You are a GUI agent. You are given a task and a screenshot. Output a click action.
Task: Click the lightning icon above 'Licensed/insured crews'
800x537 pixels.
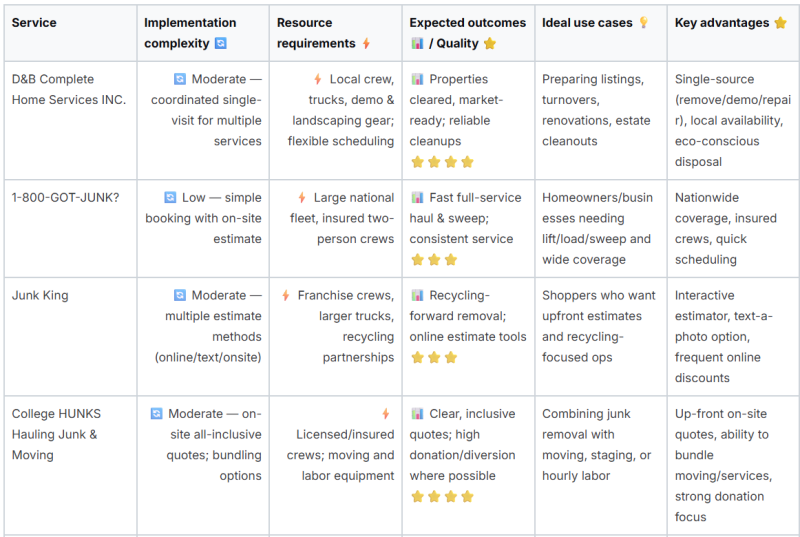386,414
